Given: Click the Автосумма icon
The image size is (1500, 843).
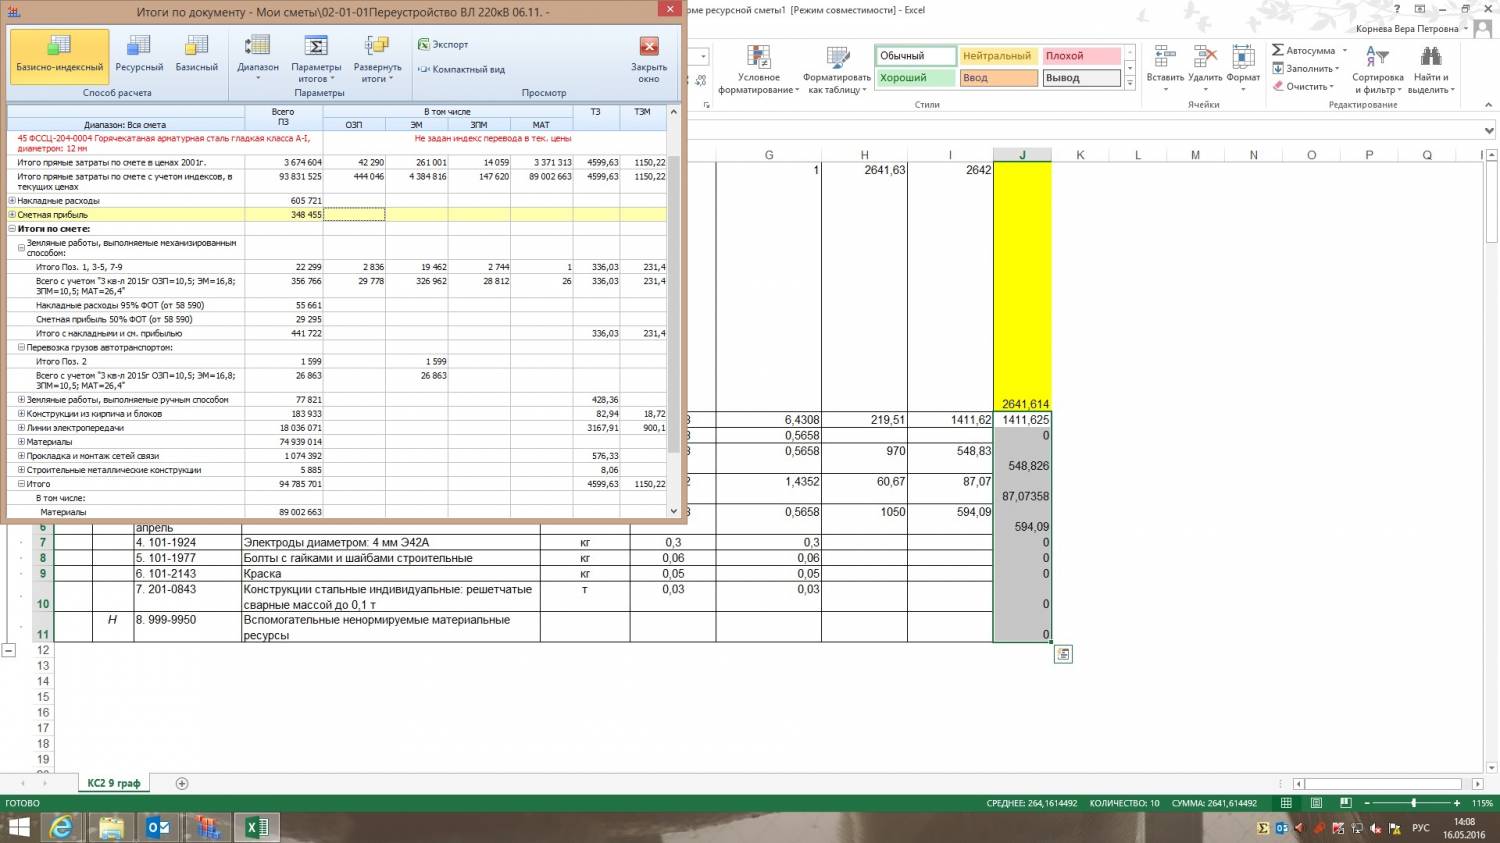Looking at the screenshot, I should point(1278,50).
